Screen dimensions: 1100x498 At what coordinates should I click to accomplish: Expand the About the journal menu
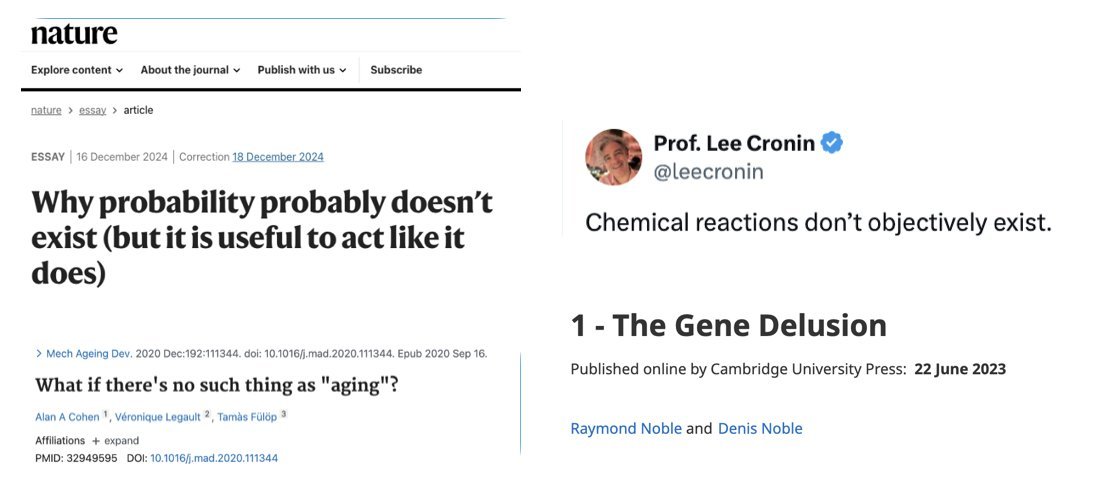tap(190, 69)
